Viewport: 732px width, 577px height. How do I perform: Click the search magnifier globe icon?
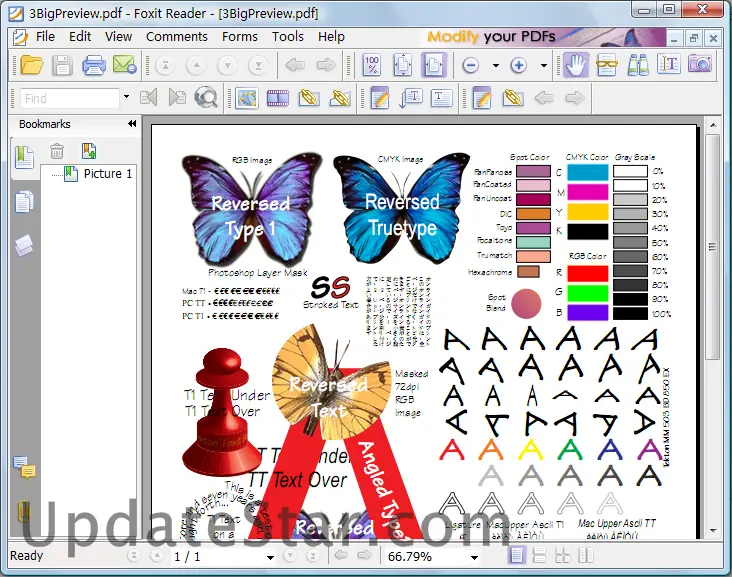(206, 98)
